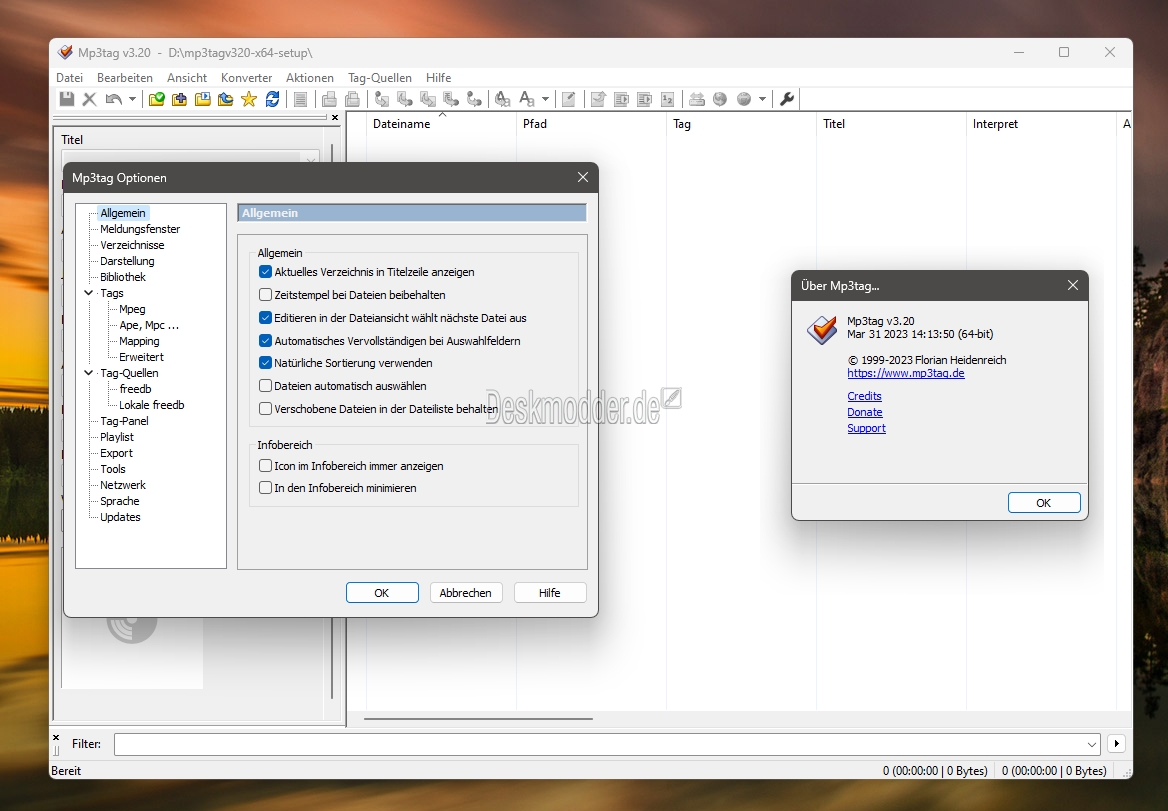Screen dimensions: 1168x811
Task: Click OK in the Mp3tag Optionen dialog
Action: pos(382,593)
